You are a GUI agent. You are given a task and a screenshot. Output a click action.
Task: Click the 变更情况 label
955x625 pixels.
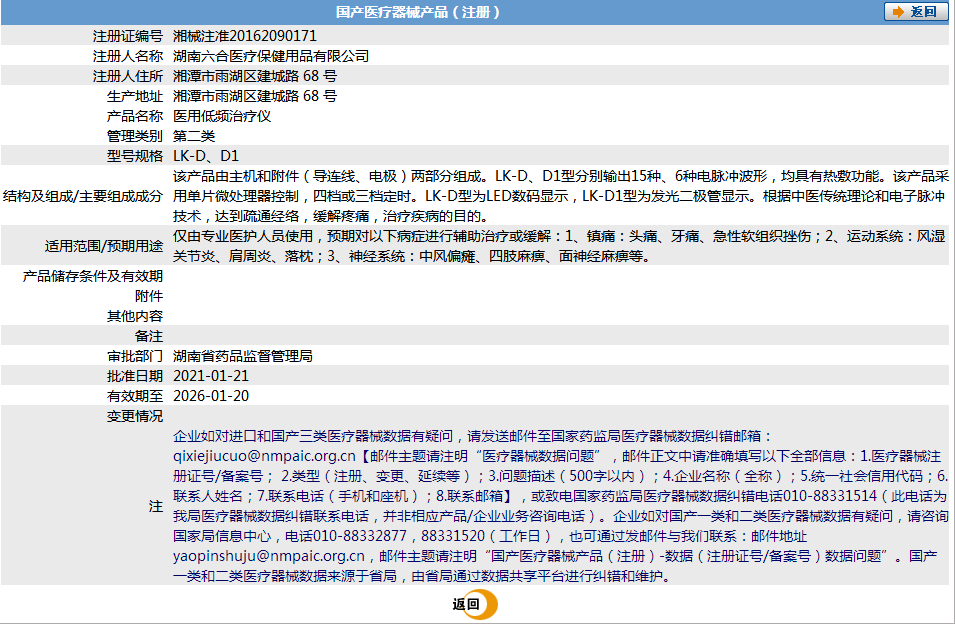point(135,416)
